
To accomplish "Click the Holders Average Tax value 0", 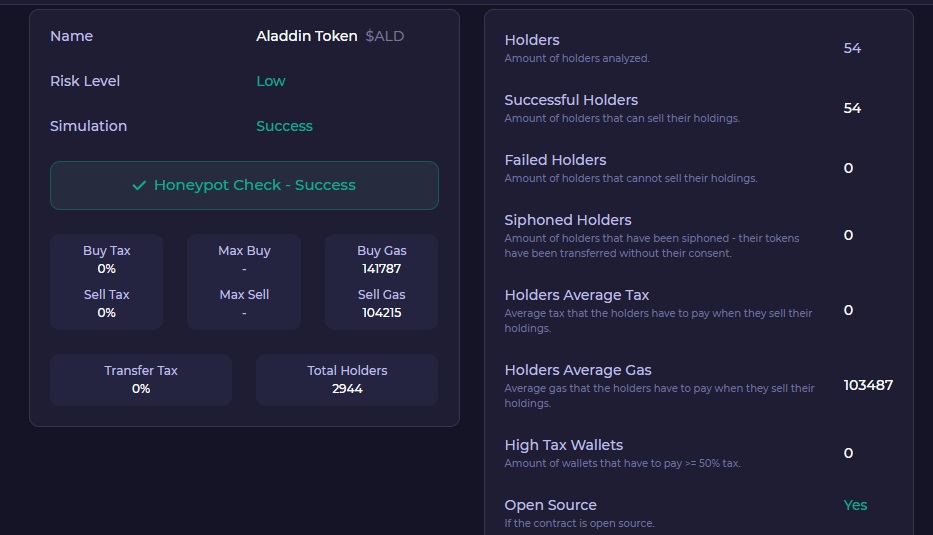I will pyautogui.click(x=849, y=311).
